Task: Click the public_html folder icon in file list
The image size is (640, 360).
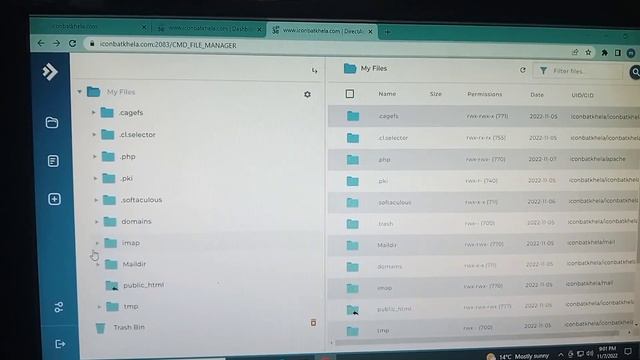Action: pos(353,310)
